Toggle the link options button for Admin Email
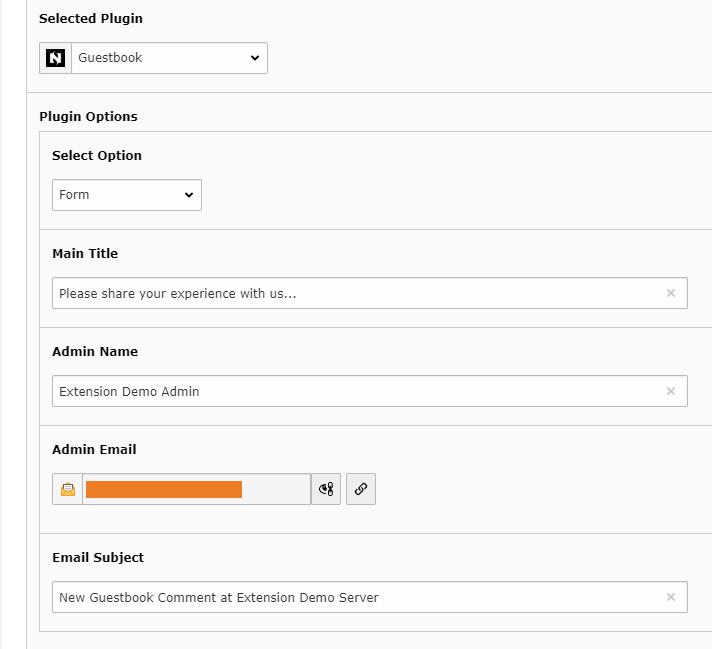The height and width of the screenshot is (649, 712). click(x=326, y=489)
